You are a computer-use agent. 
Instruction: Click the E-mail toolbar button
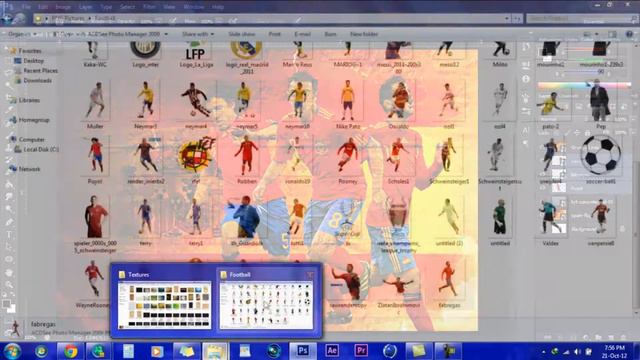(302, 34)
